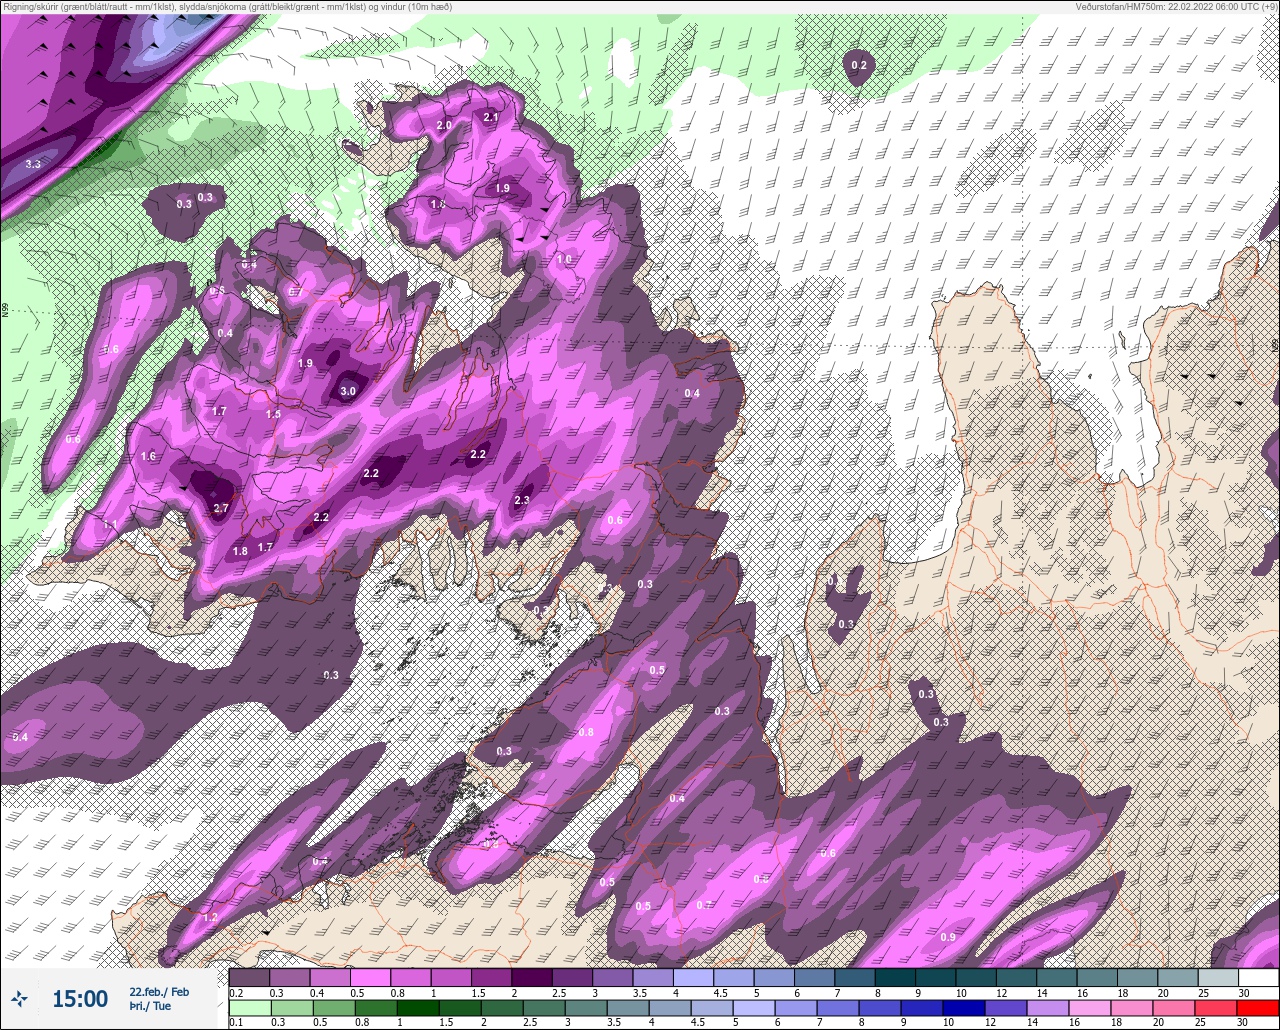Click the 2.0 value on the northern peninsula
This screenshot has height=1030, width=1280.
click(445, 125)
